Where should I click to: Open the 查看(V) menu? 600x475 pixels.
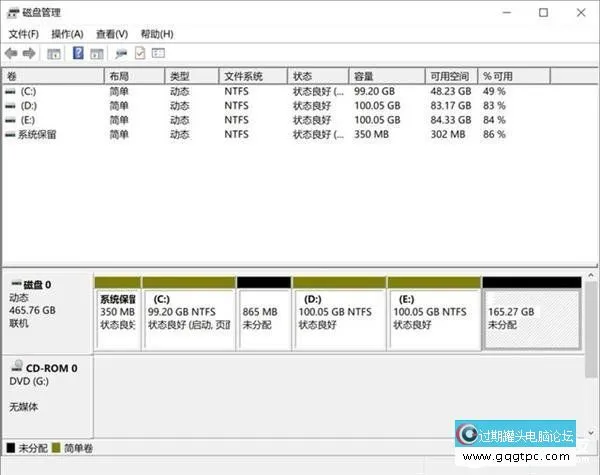[x=112, y=34]
